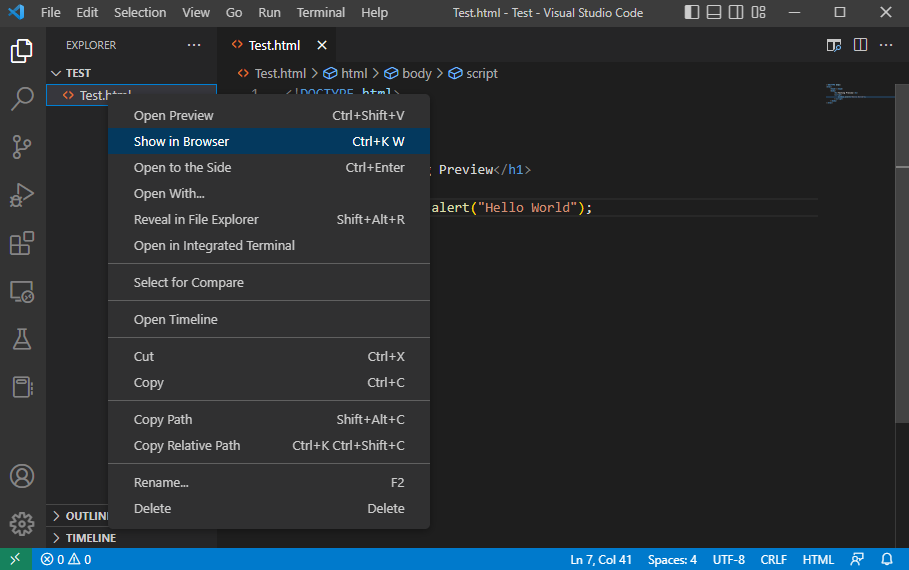Open the View menu
This screenshot has width=909, height=570.
click(x=196, y=12)
